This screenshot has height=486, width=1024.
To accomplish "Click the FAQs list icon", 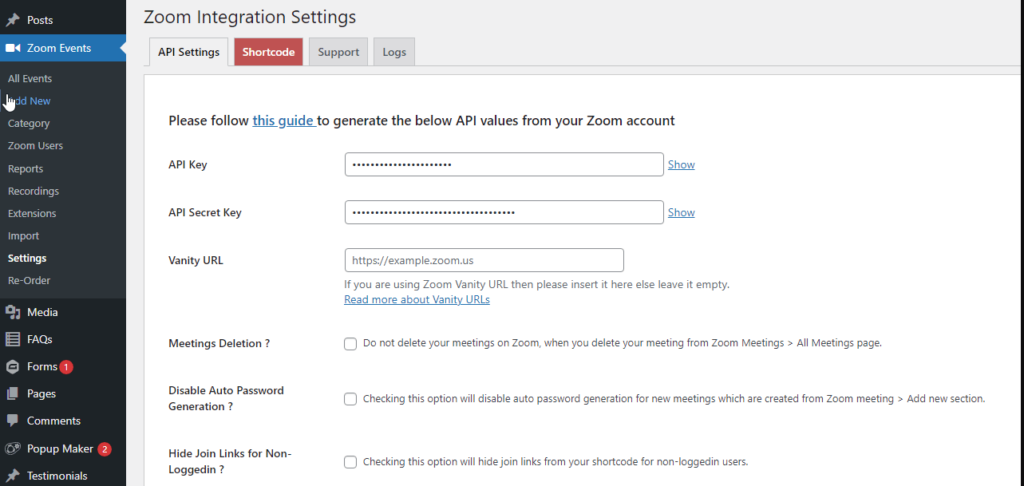I will (x=12, y=340).
